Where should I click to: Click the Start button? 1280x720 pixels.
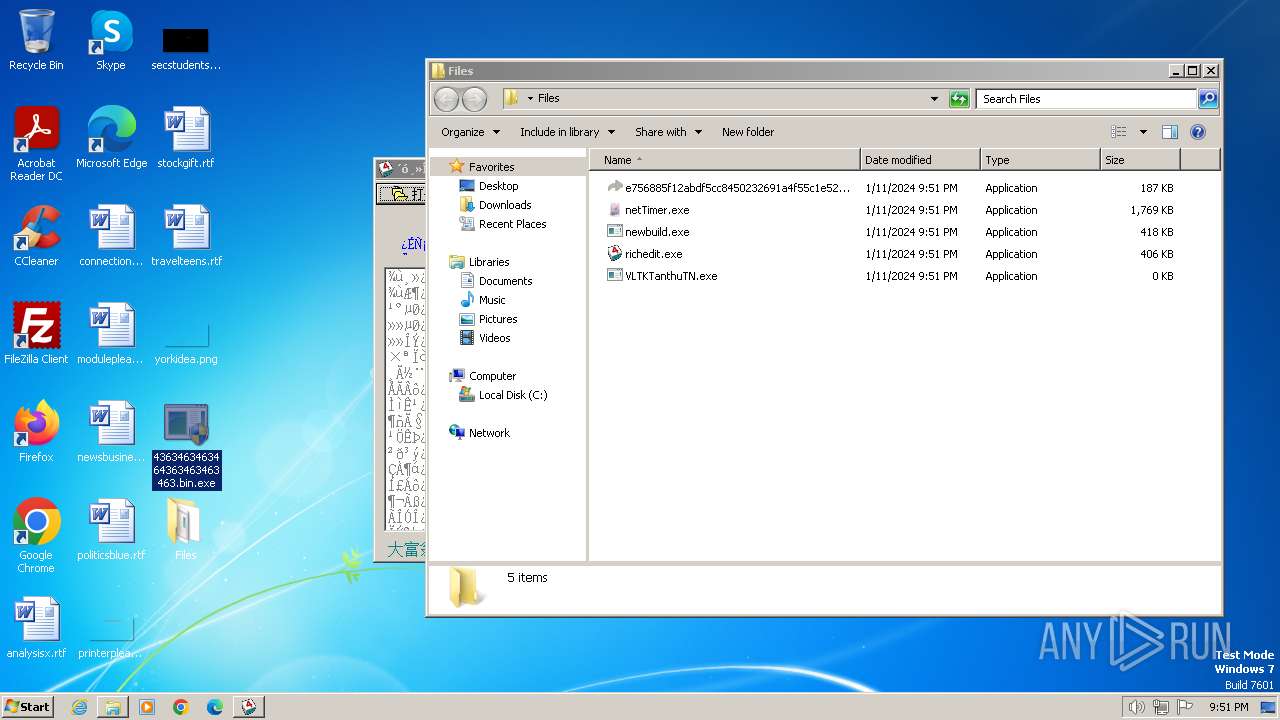coord(28,707)
